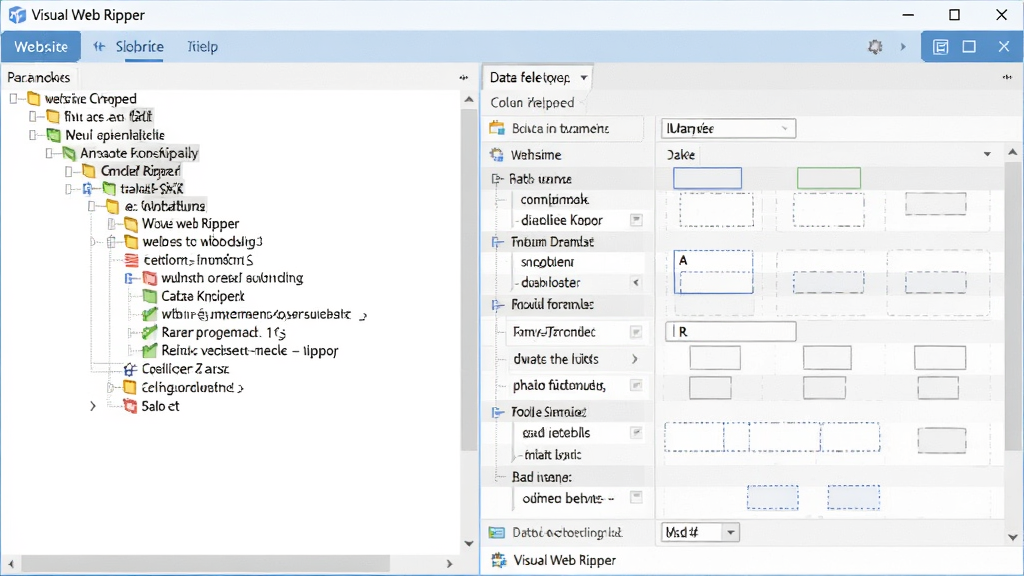Select the Colan Helpoed tab

point(532,103)
